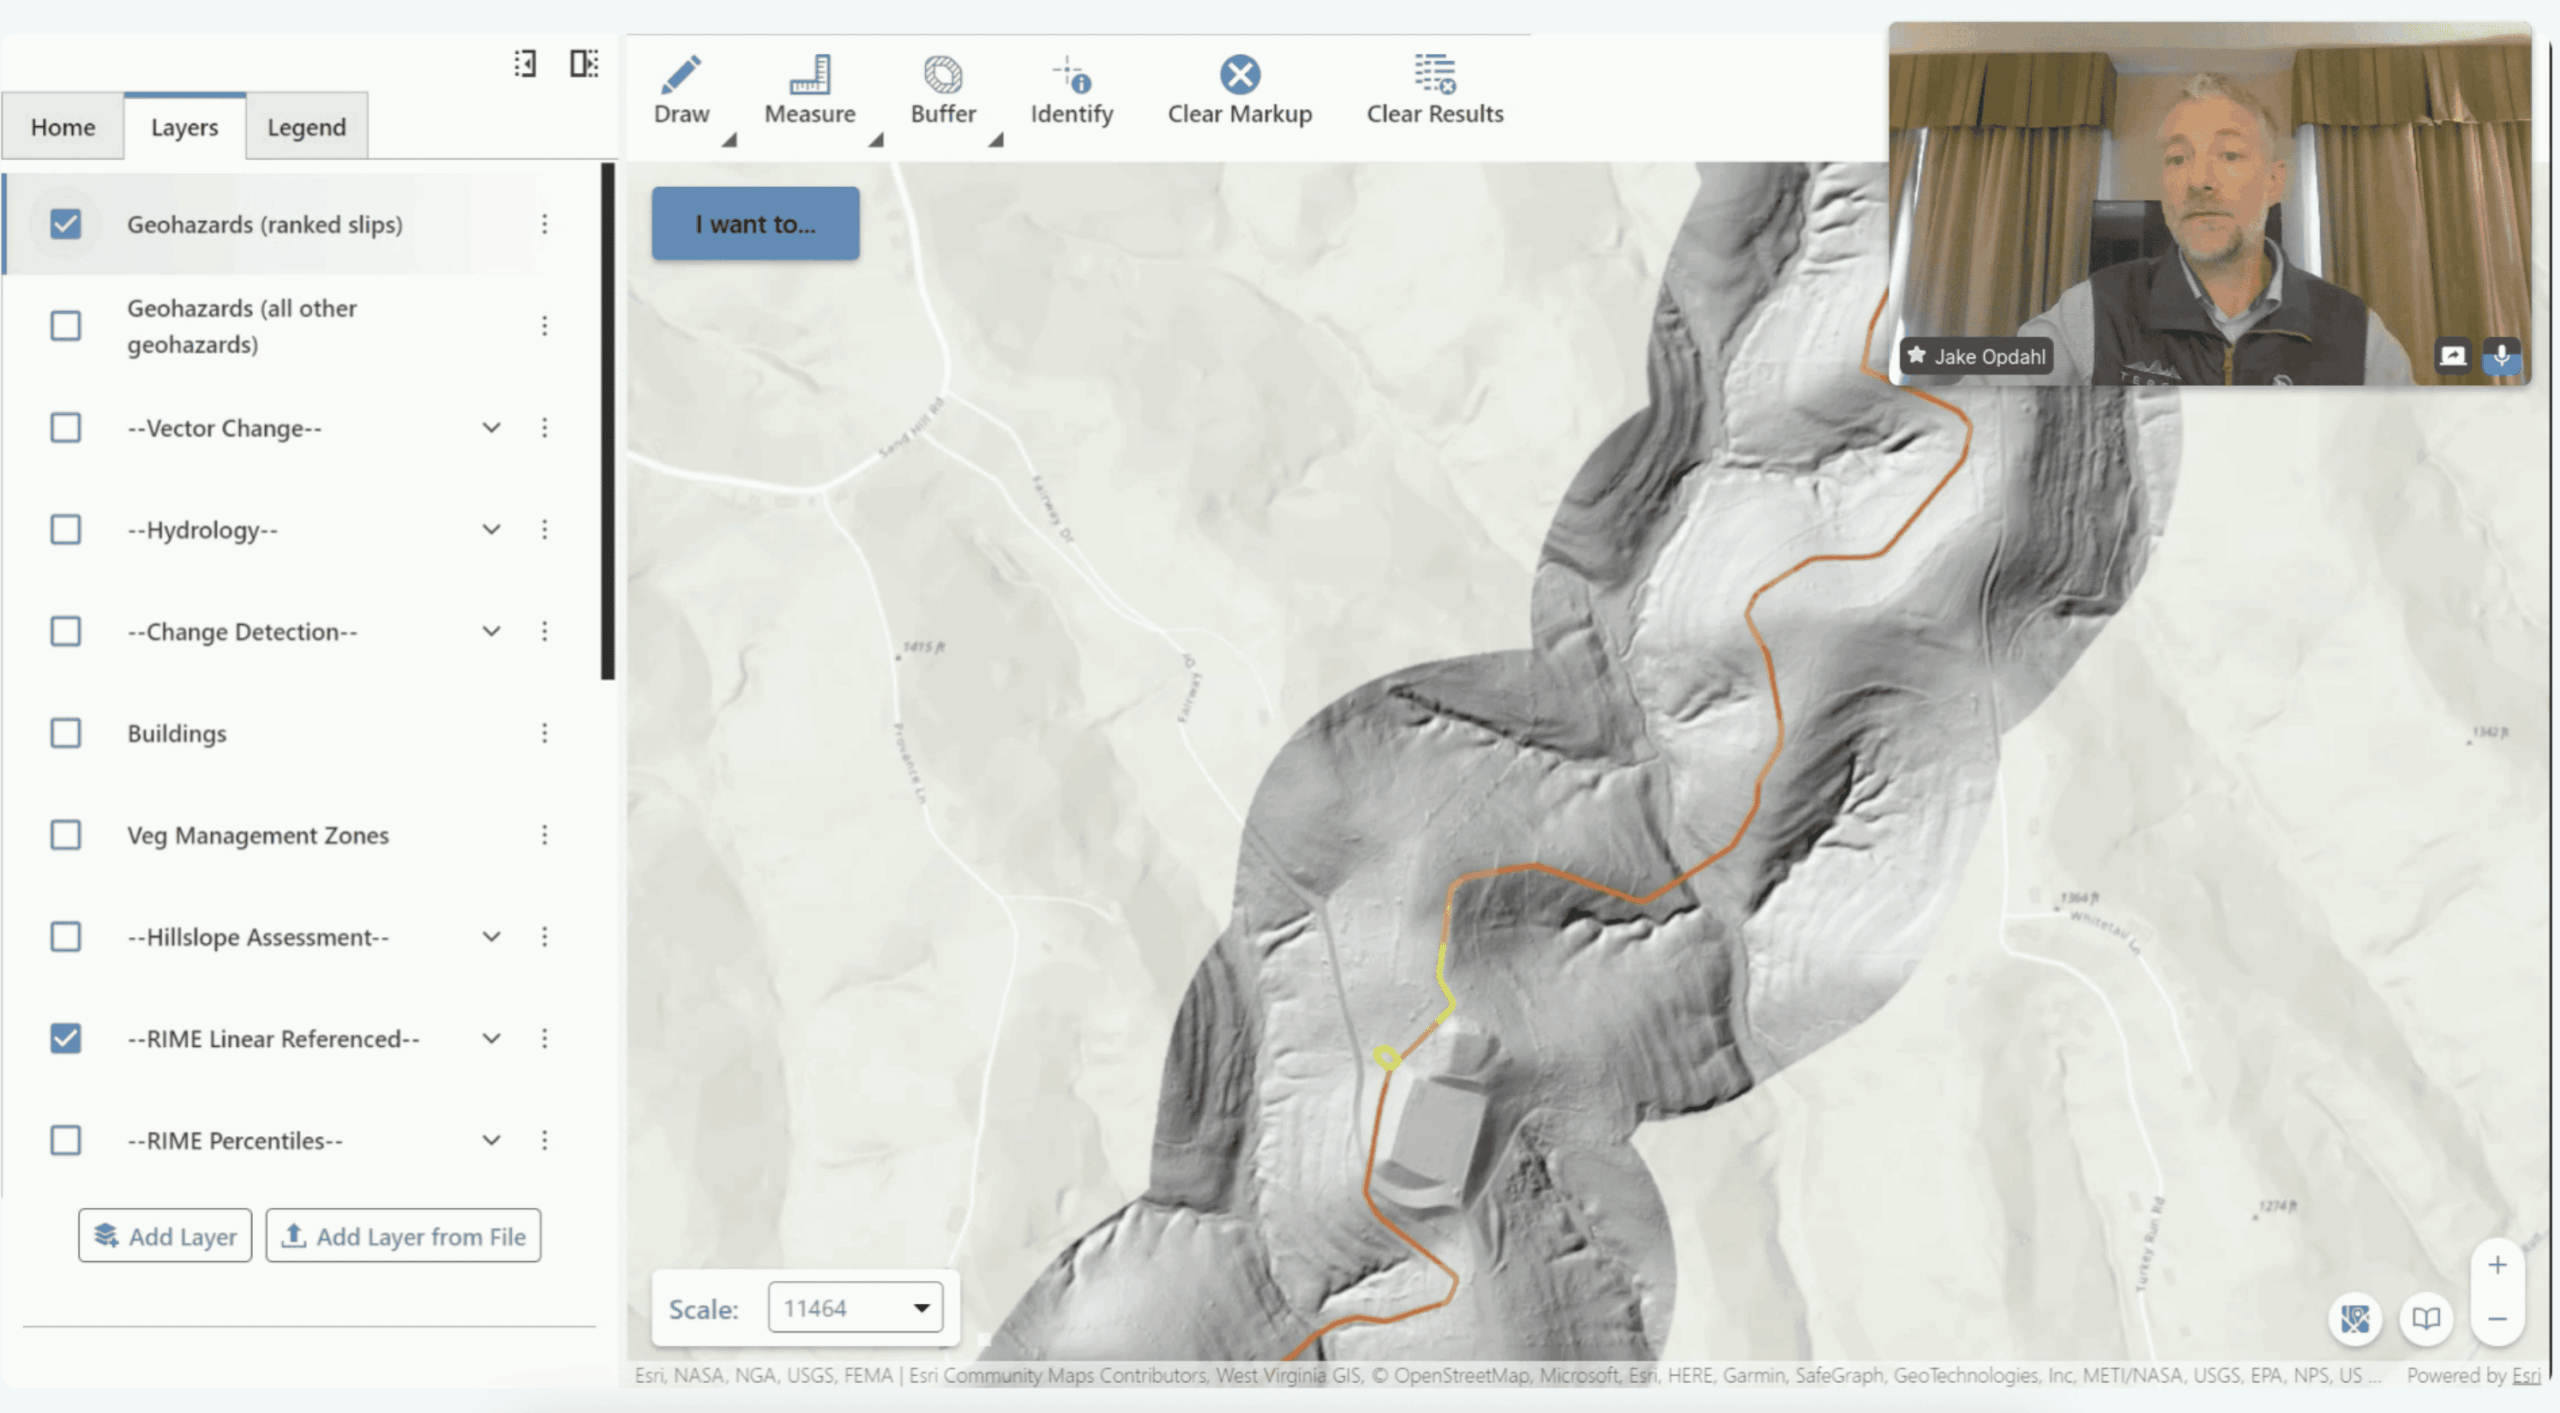Turn on Veg Management Zones layer
The image size is (2560, 1413).
pyautogui.click(x=66, y=835)
